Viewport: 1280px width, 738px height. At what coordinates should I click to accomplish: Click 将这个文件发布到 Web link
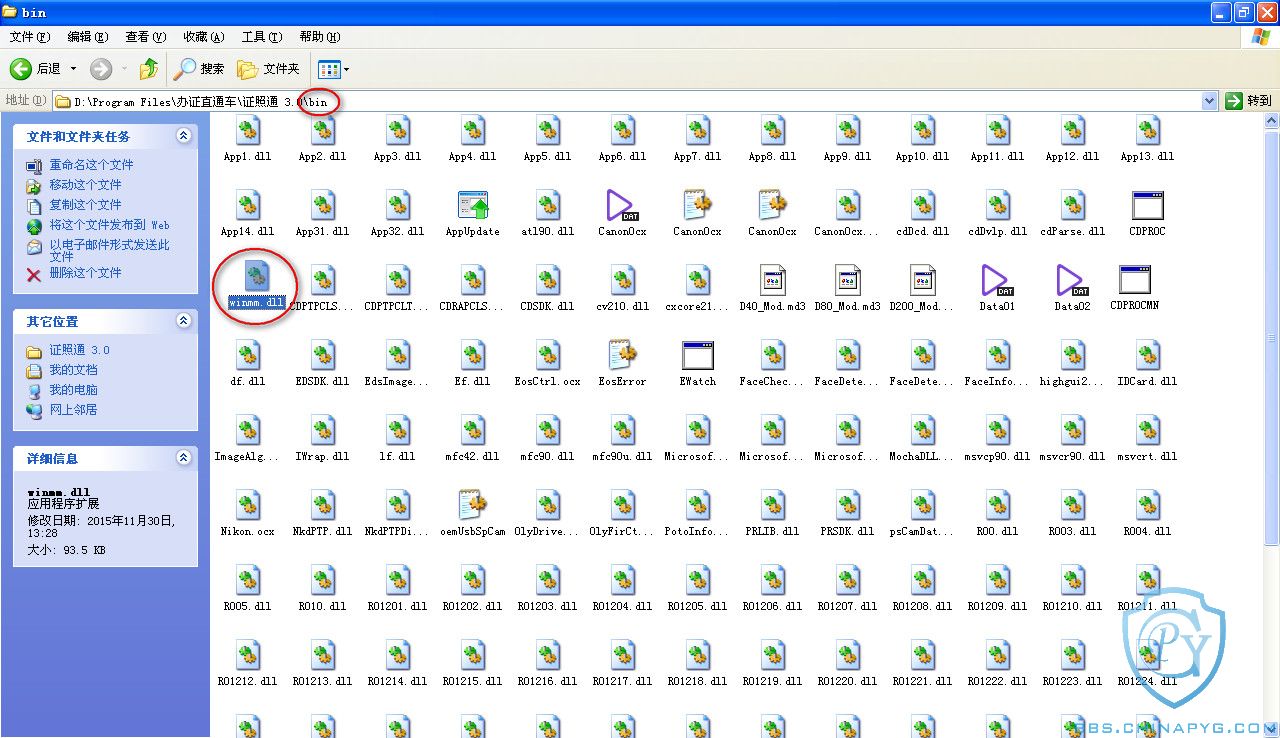tap(110, 225)
